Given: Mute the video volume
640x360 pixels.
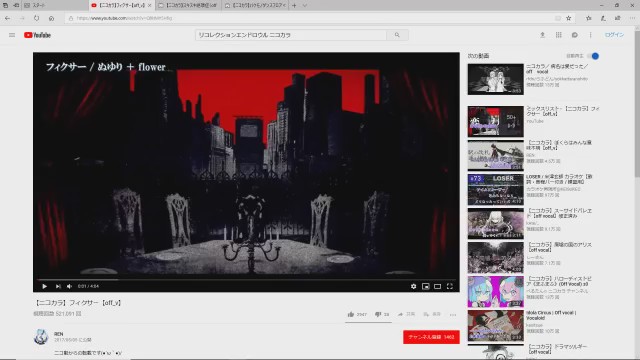Looking at the screenshot, I should point(69,287).
